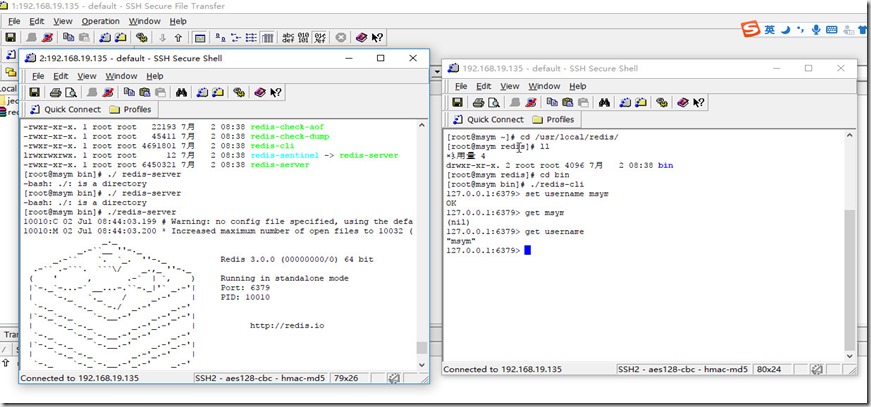Select Large Icons view in File Transfer toolbar
This screenshot has height=407, width=871.
(x=221, y=38)
